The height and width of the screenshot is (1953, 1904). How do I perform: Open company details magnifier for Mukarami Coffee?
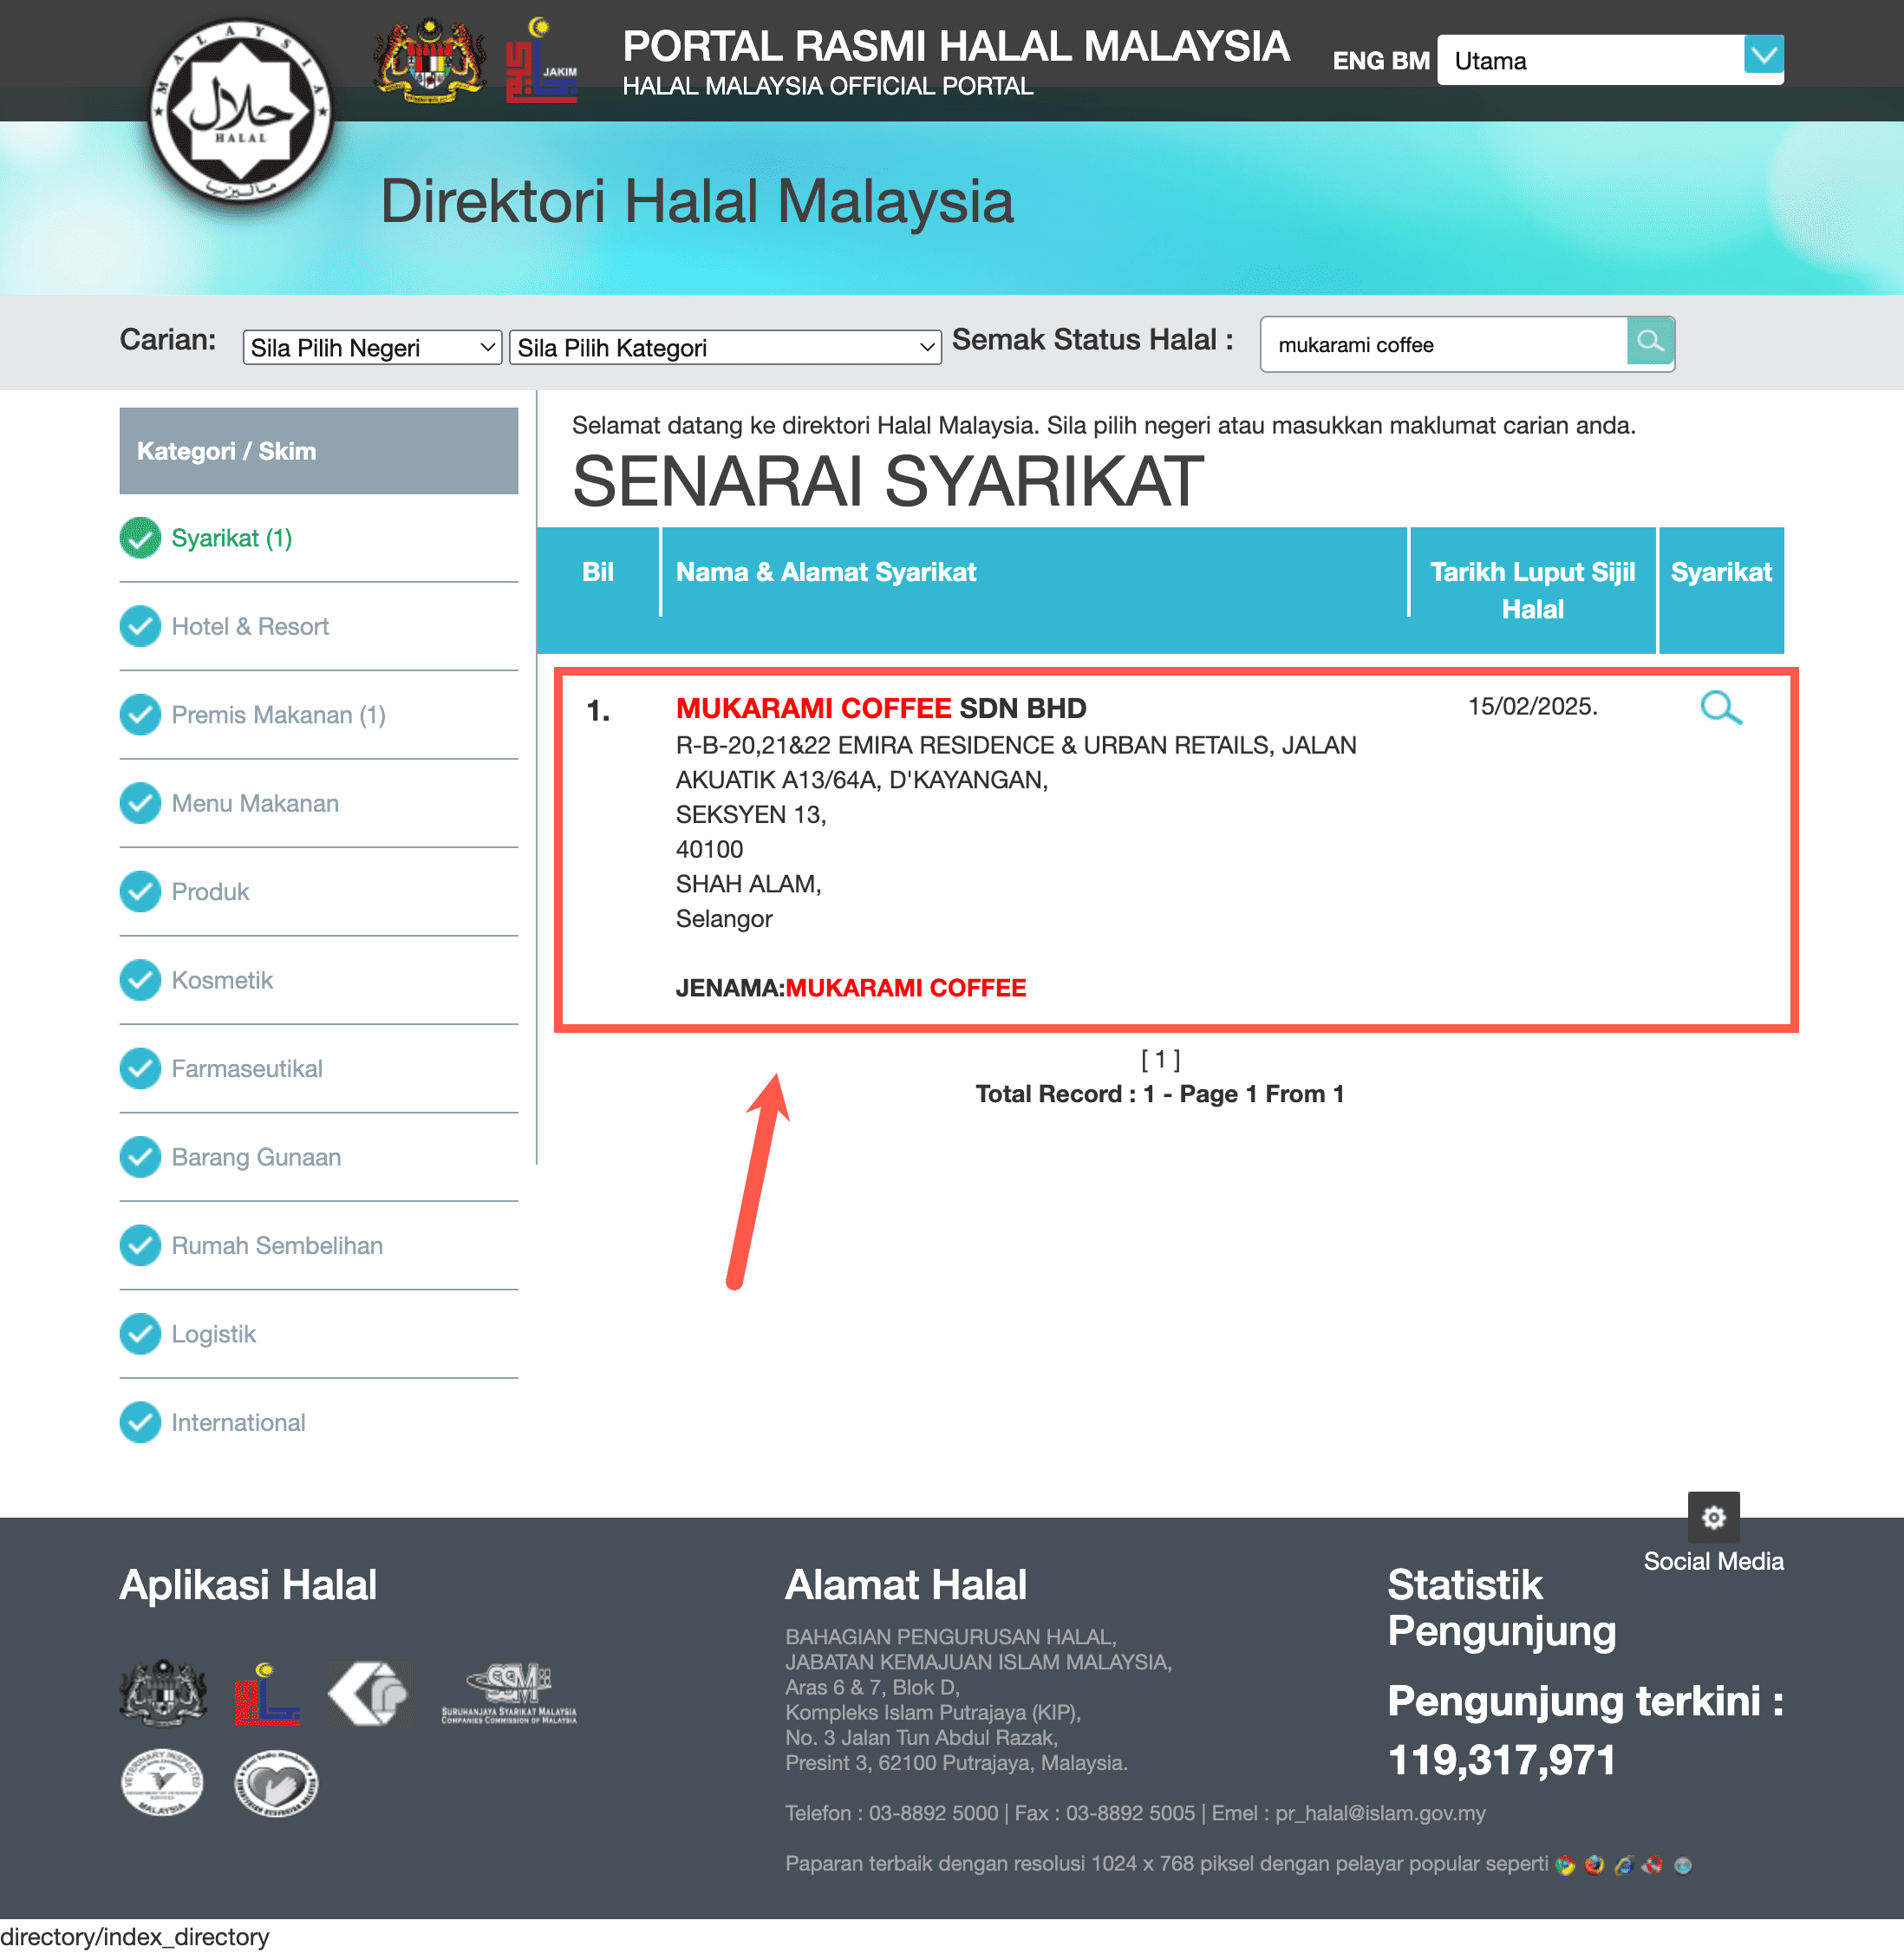(x=1720, y=707)
